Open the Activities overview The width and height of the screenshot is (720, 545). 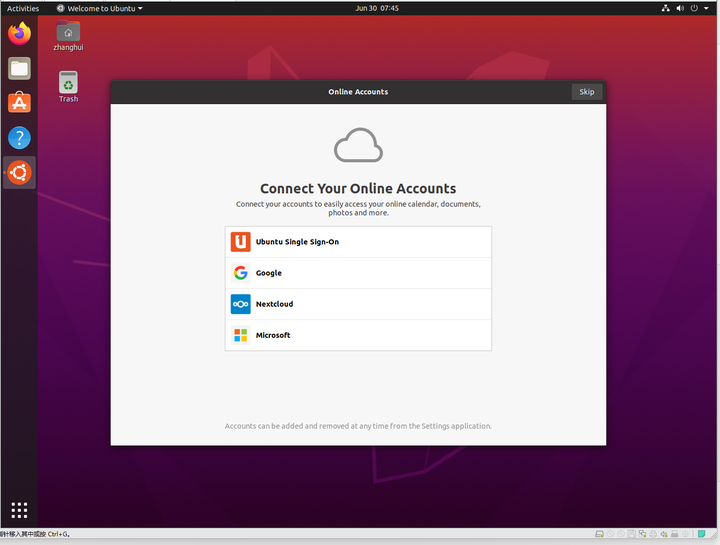(x=23, y=8)
